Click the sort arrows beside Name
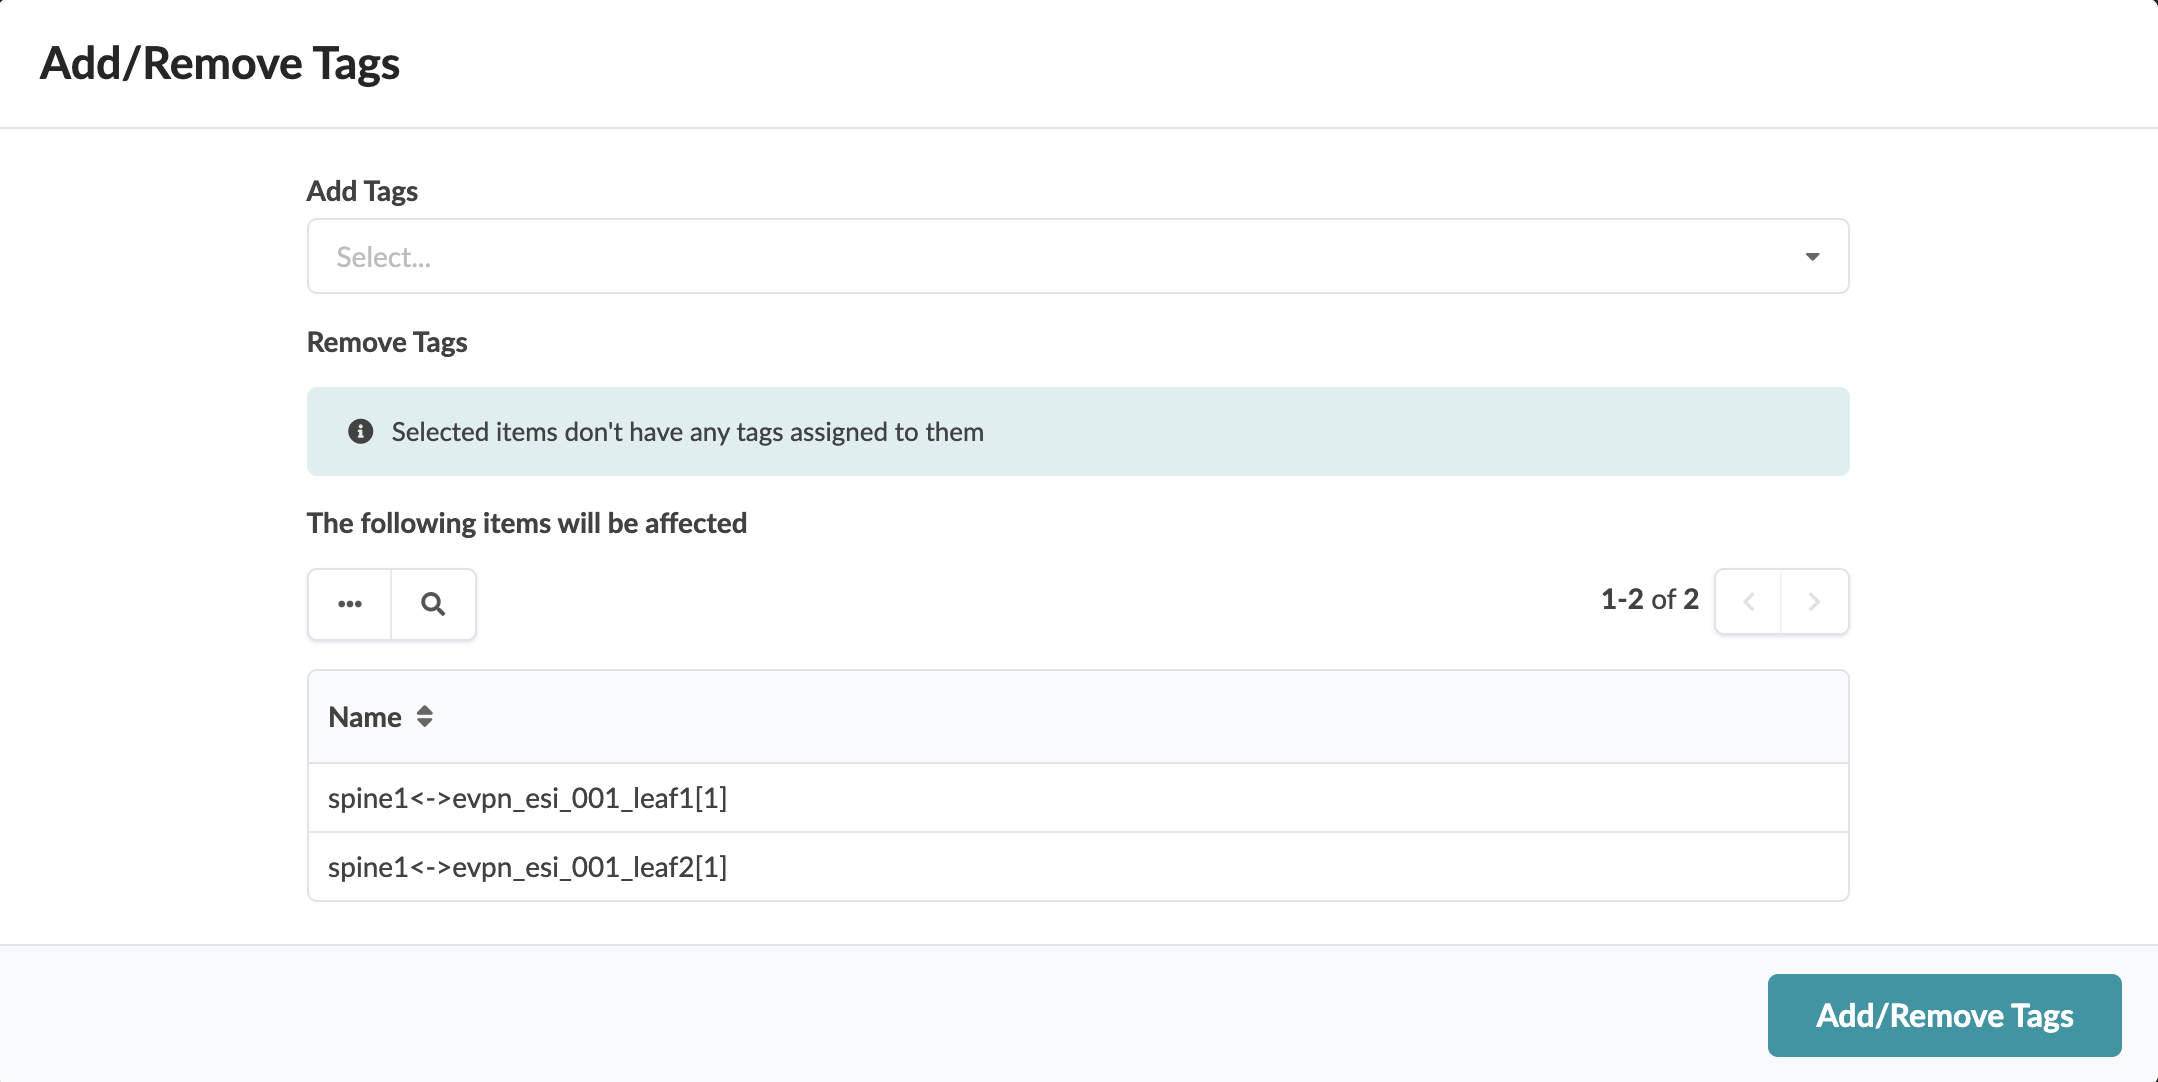 (x=425, y=717)
